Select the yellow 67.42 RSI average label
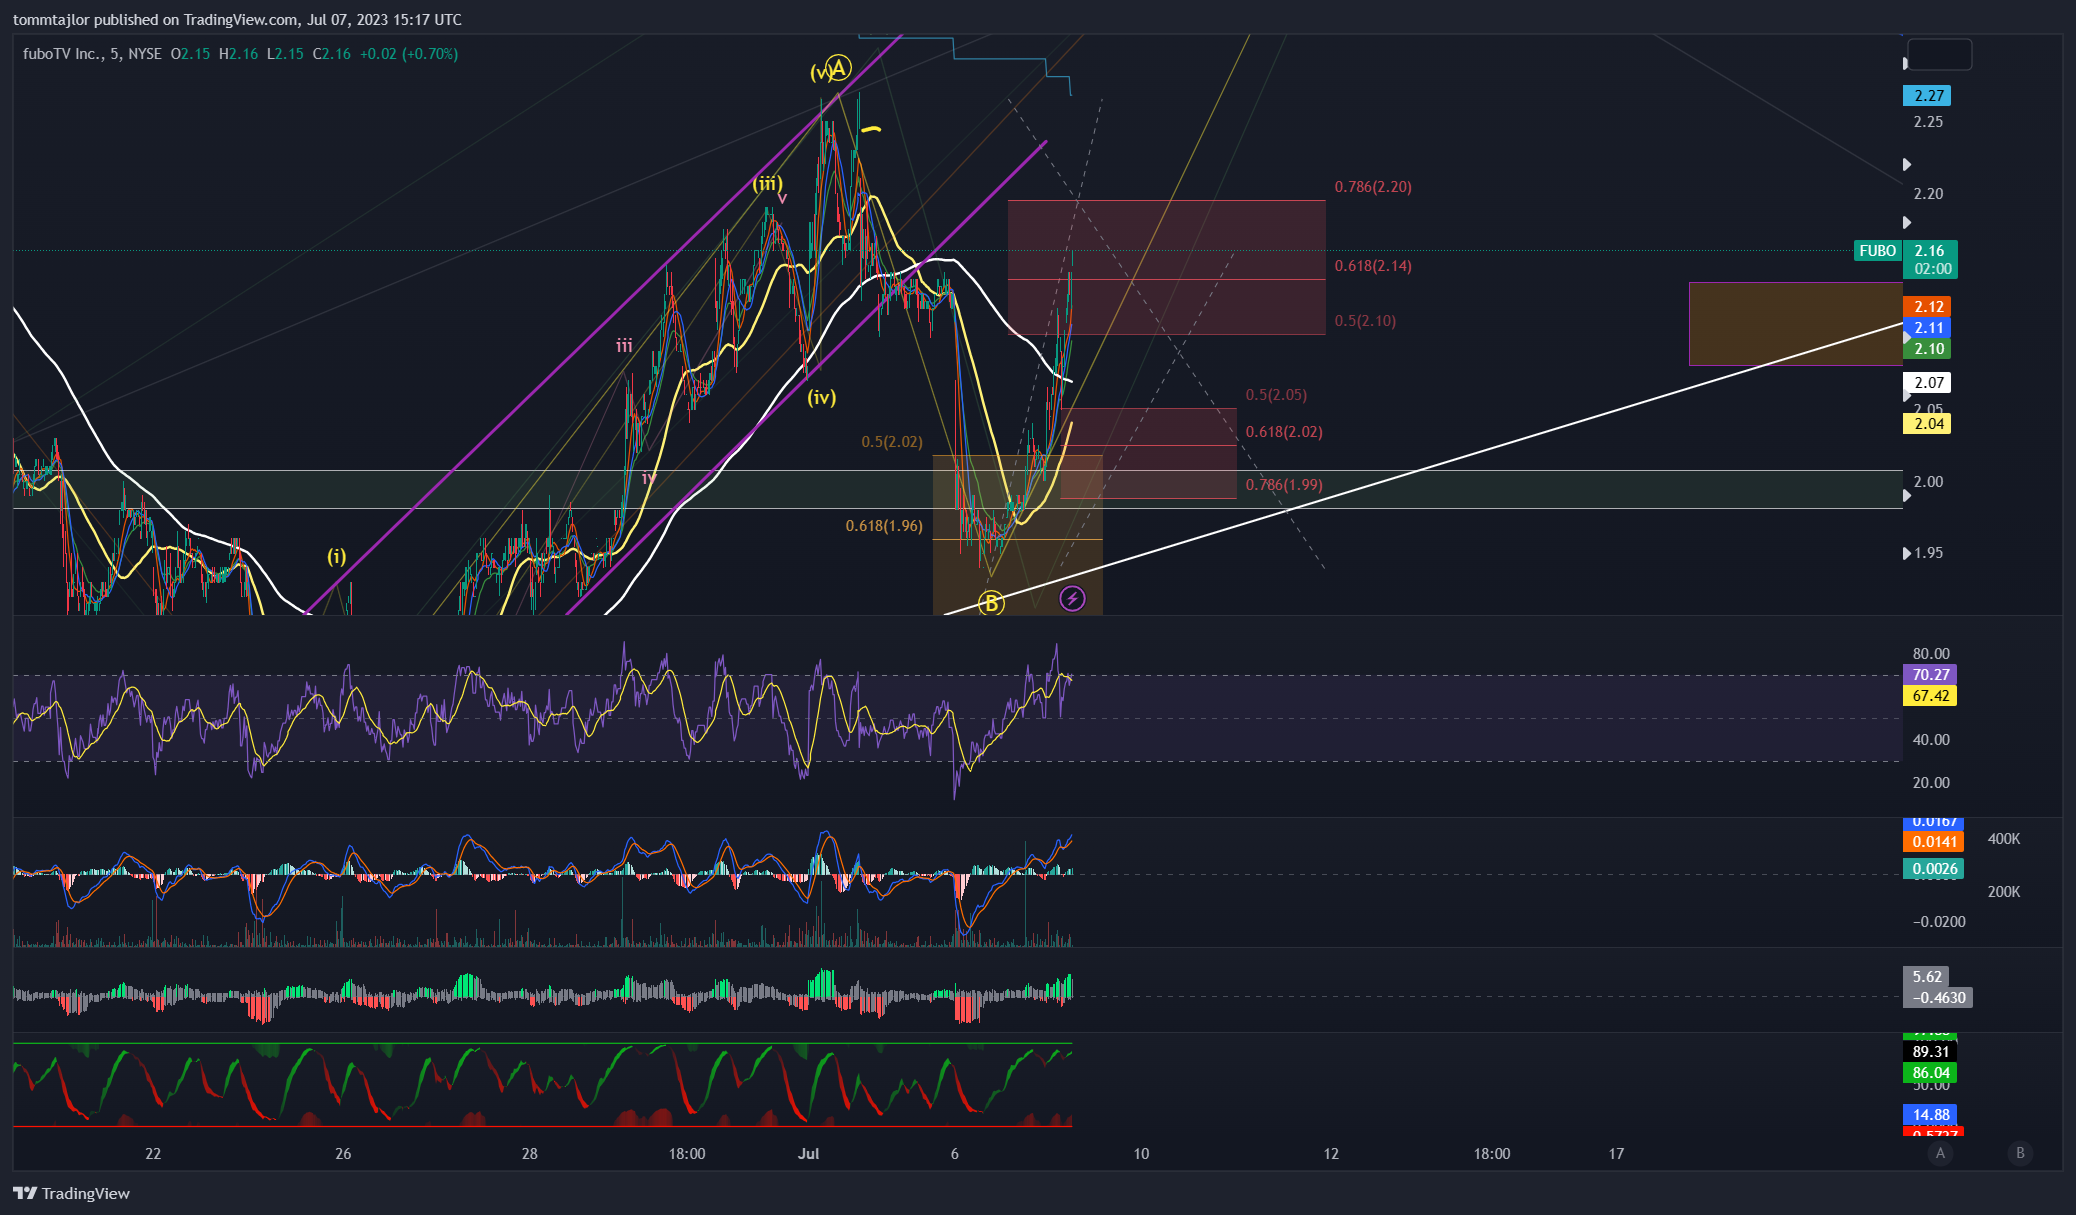This screenshot has width=2076, height=1215. 1930,696
